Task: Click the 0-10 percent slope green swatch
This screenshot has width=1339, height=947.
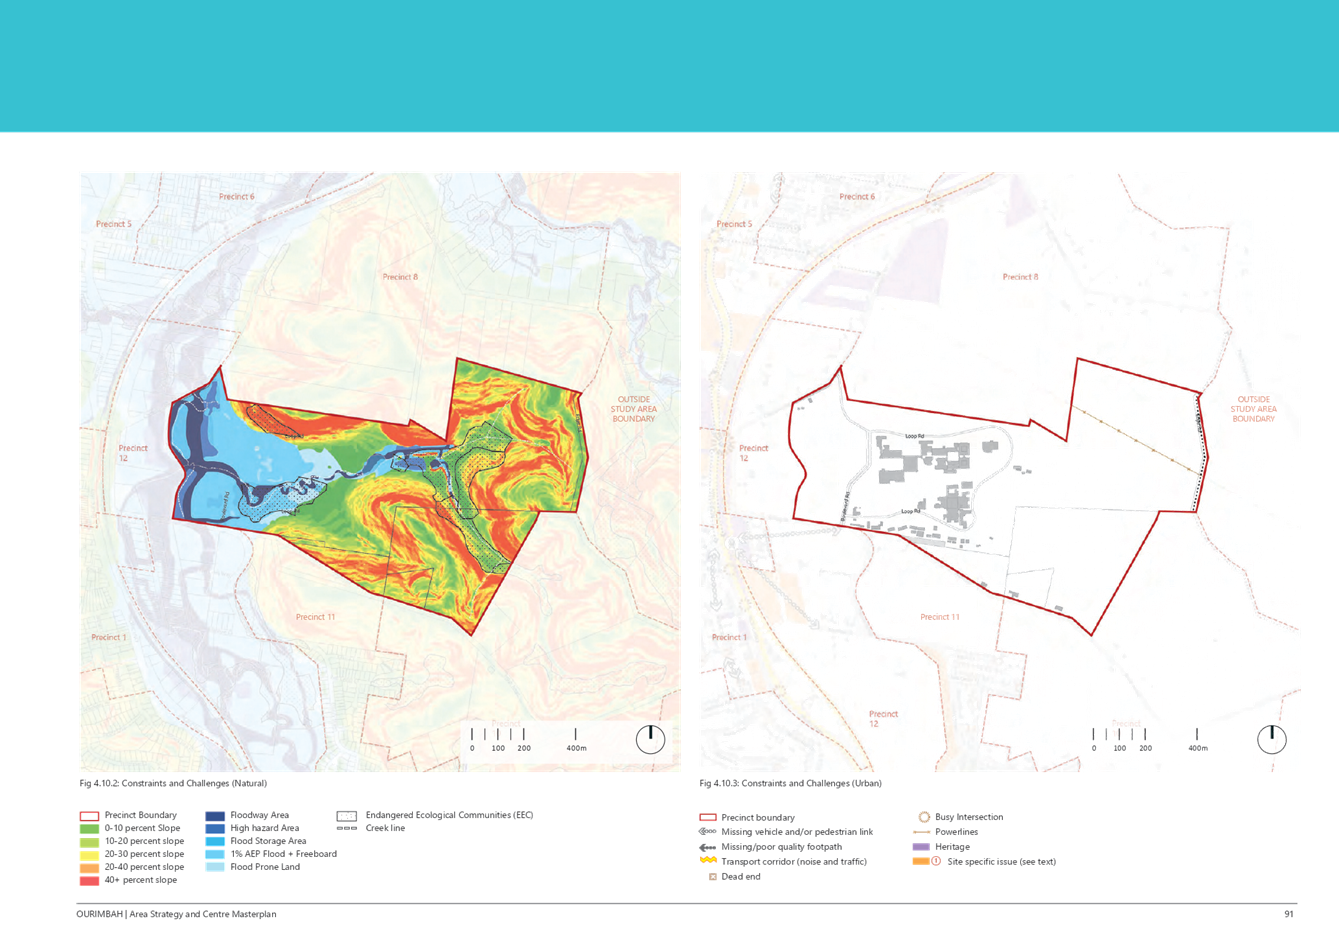Action: tap(89, 829)
